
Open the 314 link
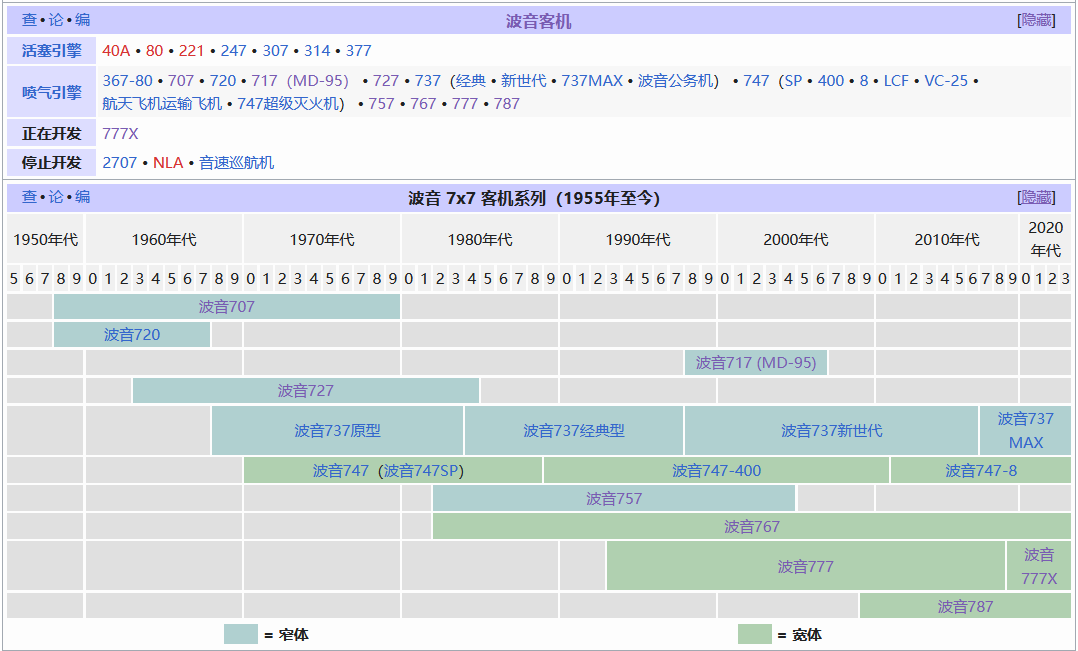tap(317, 51)
